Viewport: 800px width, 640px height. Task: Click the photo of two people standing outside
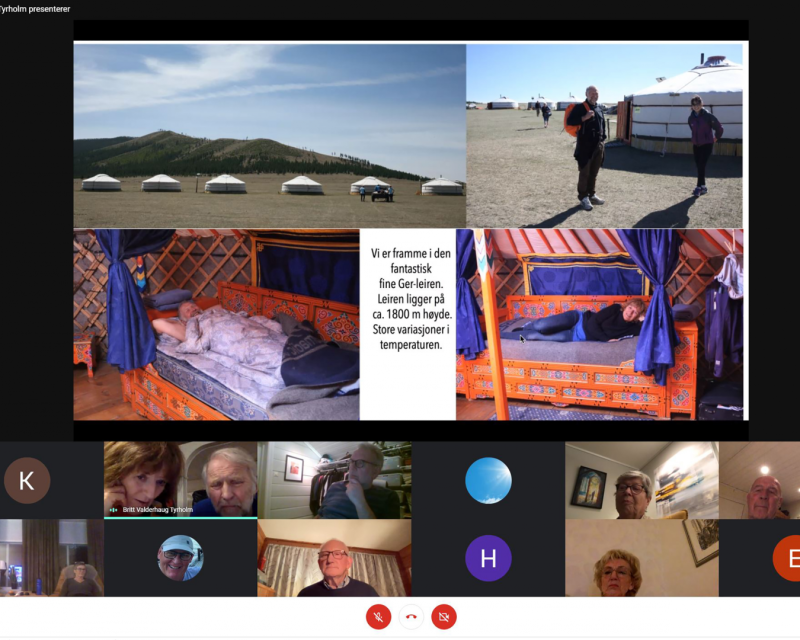(x=605, y=135)
